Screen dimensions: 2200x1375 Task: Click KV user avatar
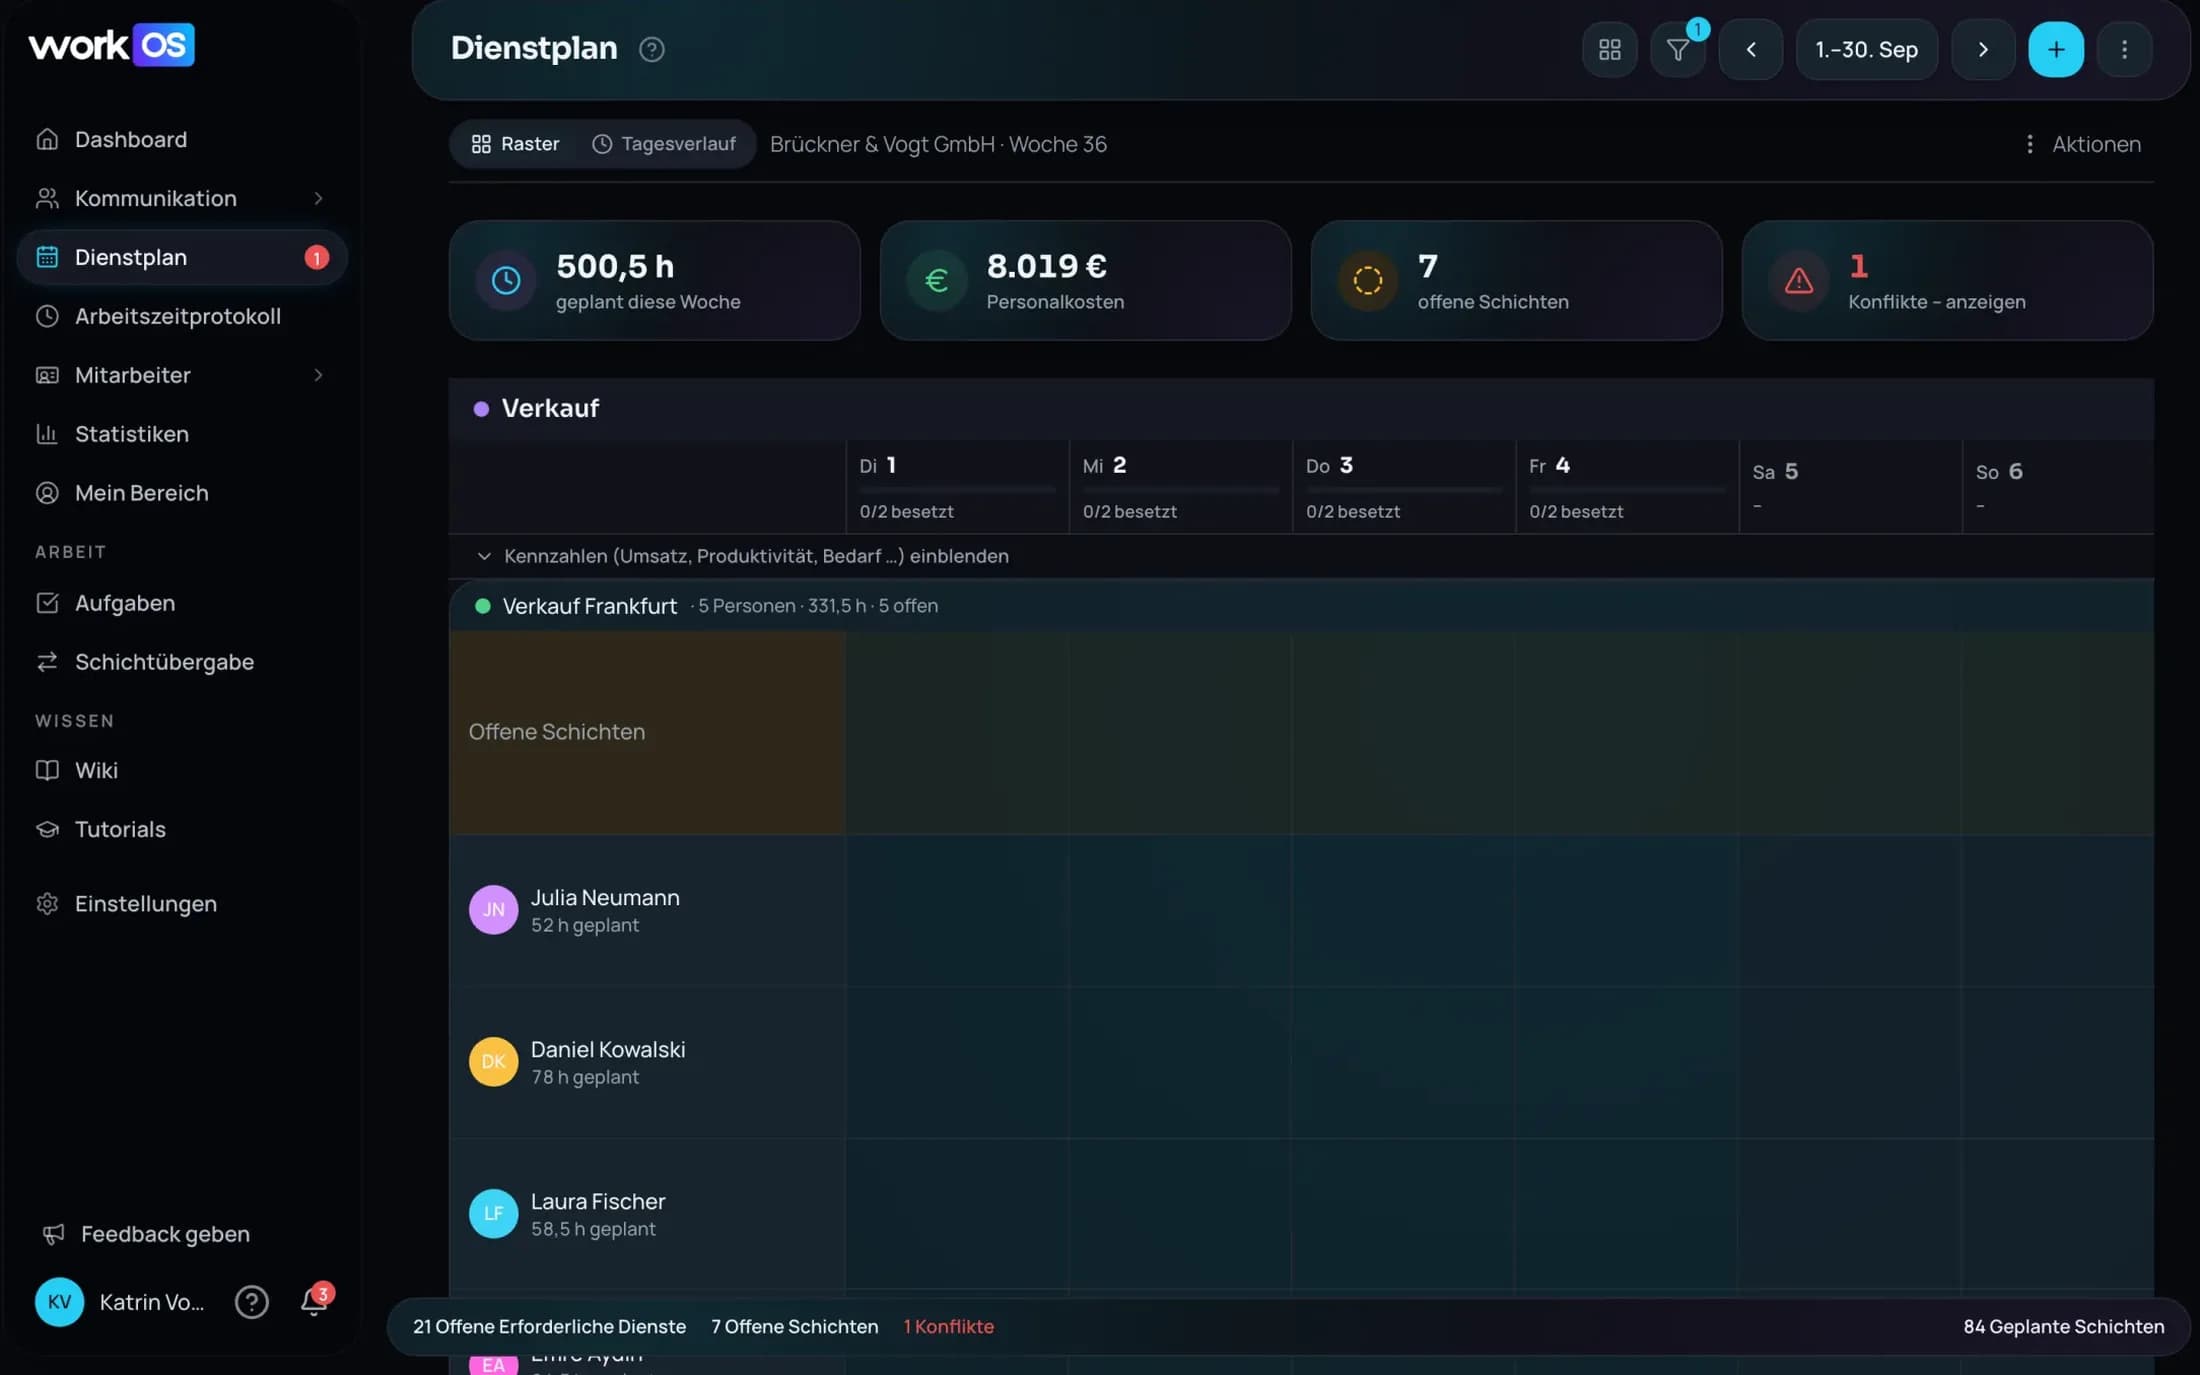point(59,1302)
